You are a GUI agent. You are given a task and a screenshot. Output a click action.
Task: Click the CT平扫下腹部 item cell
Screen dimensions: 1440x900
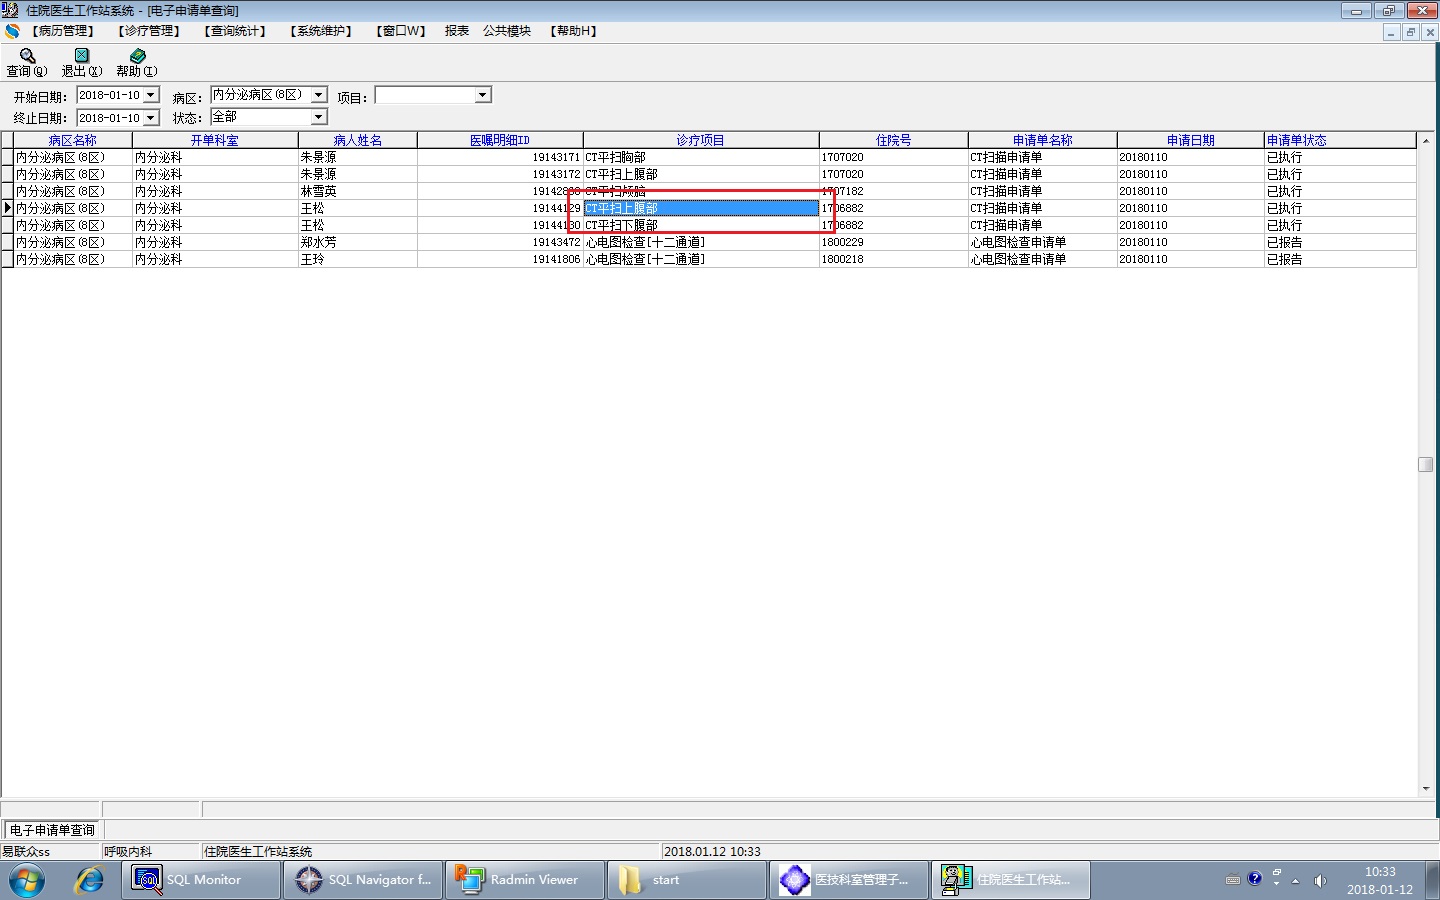point(701,225)
